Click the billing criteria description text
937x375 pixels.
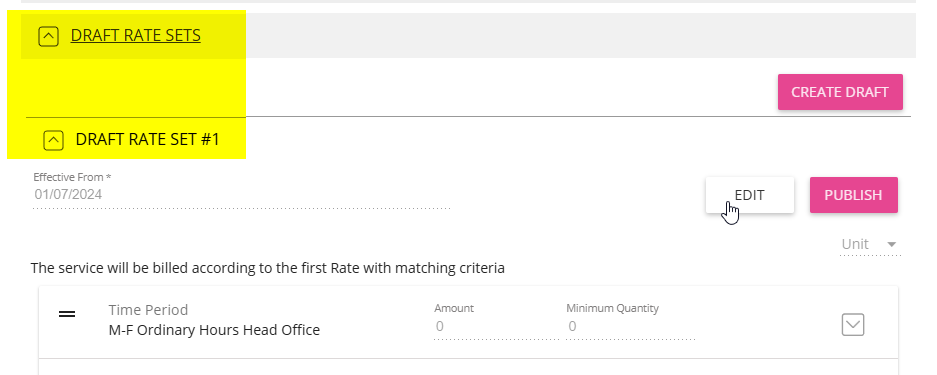tap(268, 268)
